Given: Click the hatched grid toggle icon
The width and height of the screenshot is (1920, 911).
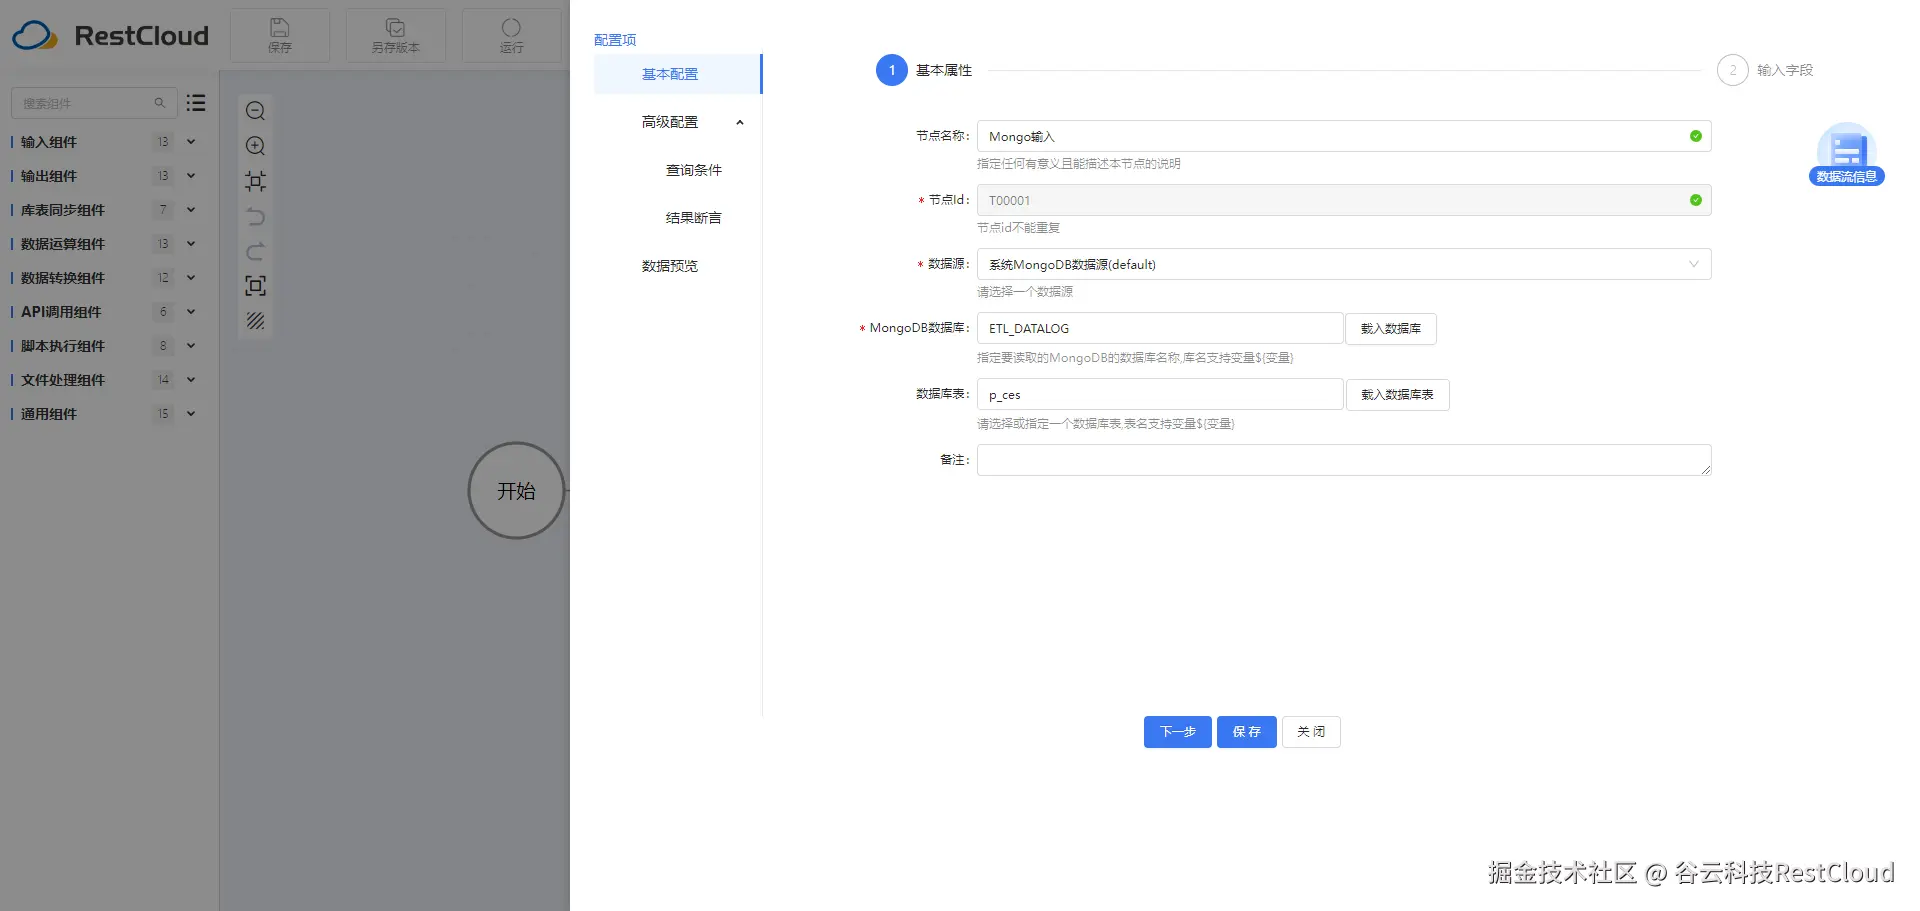Looking at the screenshot, I should [256, 321].
